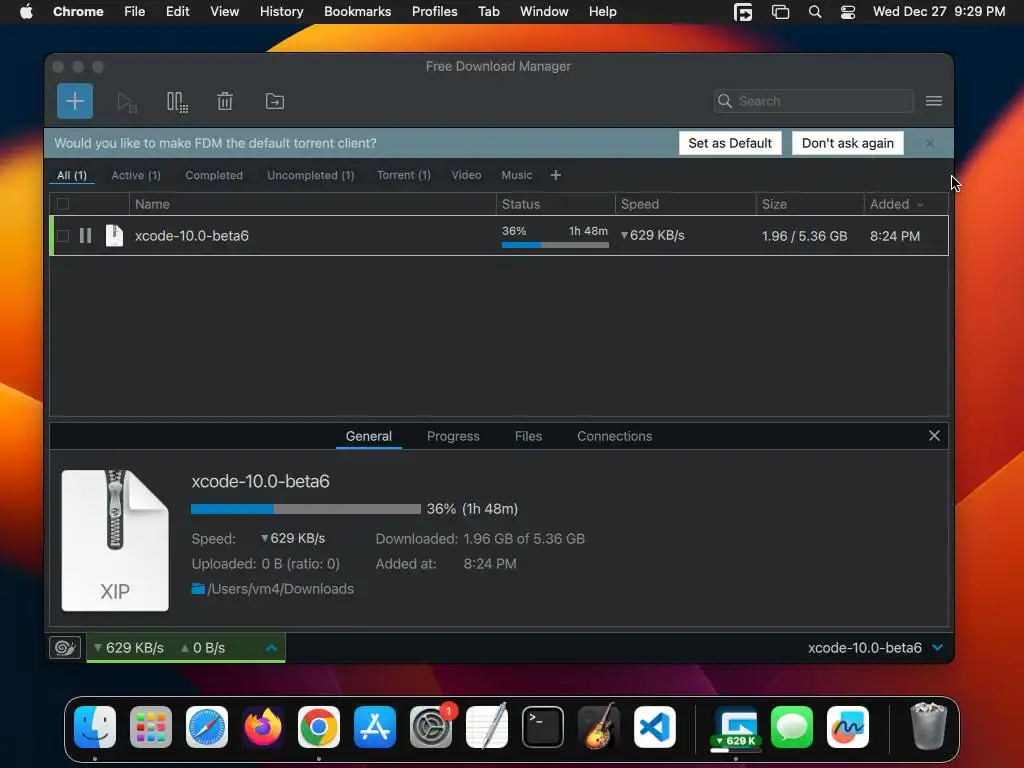Open the Window menu in menu bar
This screenshot has width=1024, height=768.
point(544,12)
